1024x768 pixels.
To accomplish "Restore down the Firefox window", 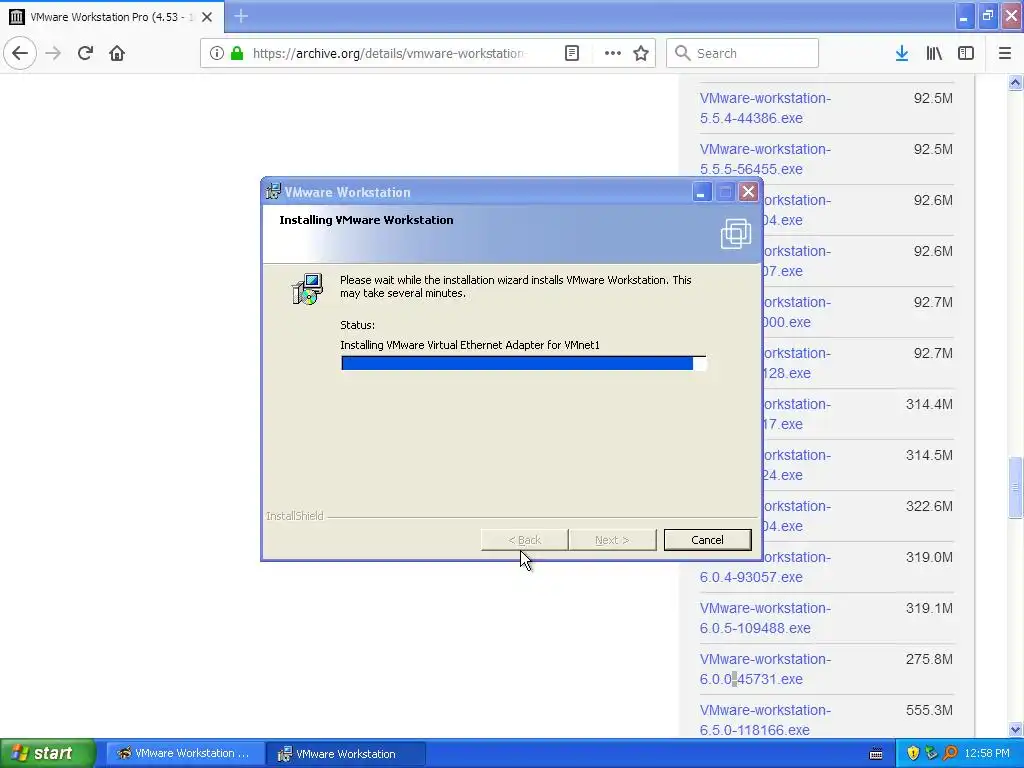I will click(988, 16).
